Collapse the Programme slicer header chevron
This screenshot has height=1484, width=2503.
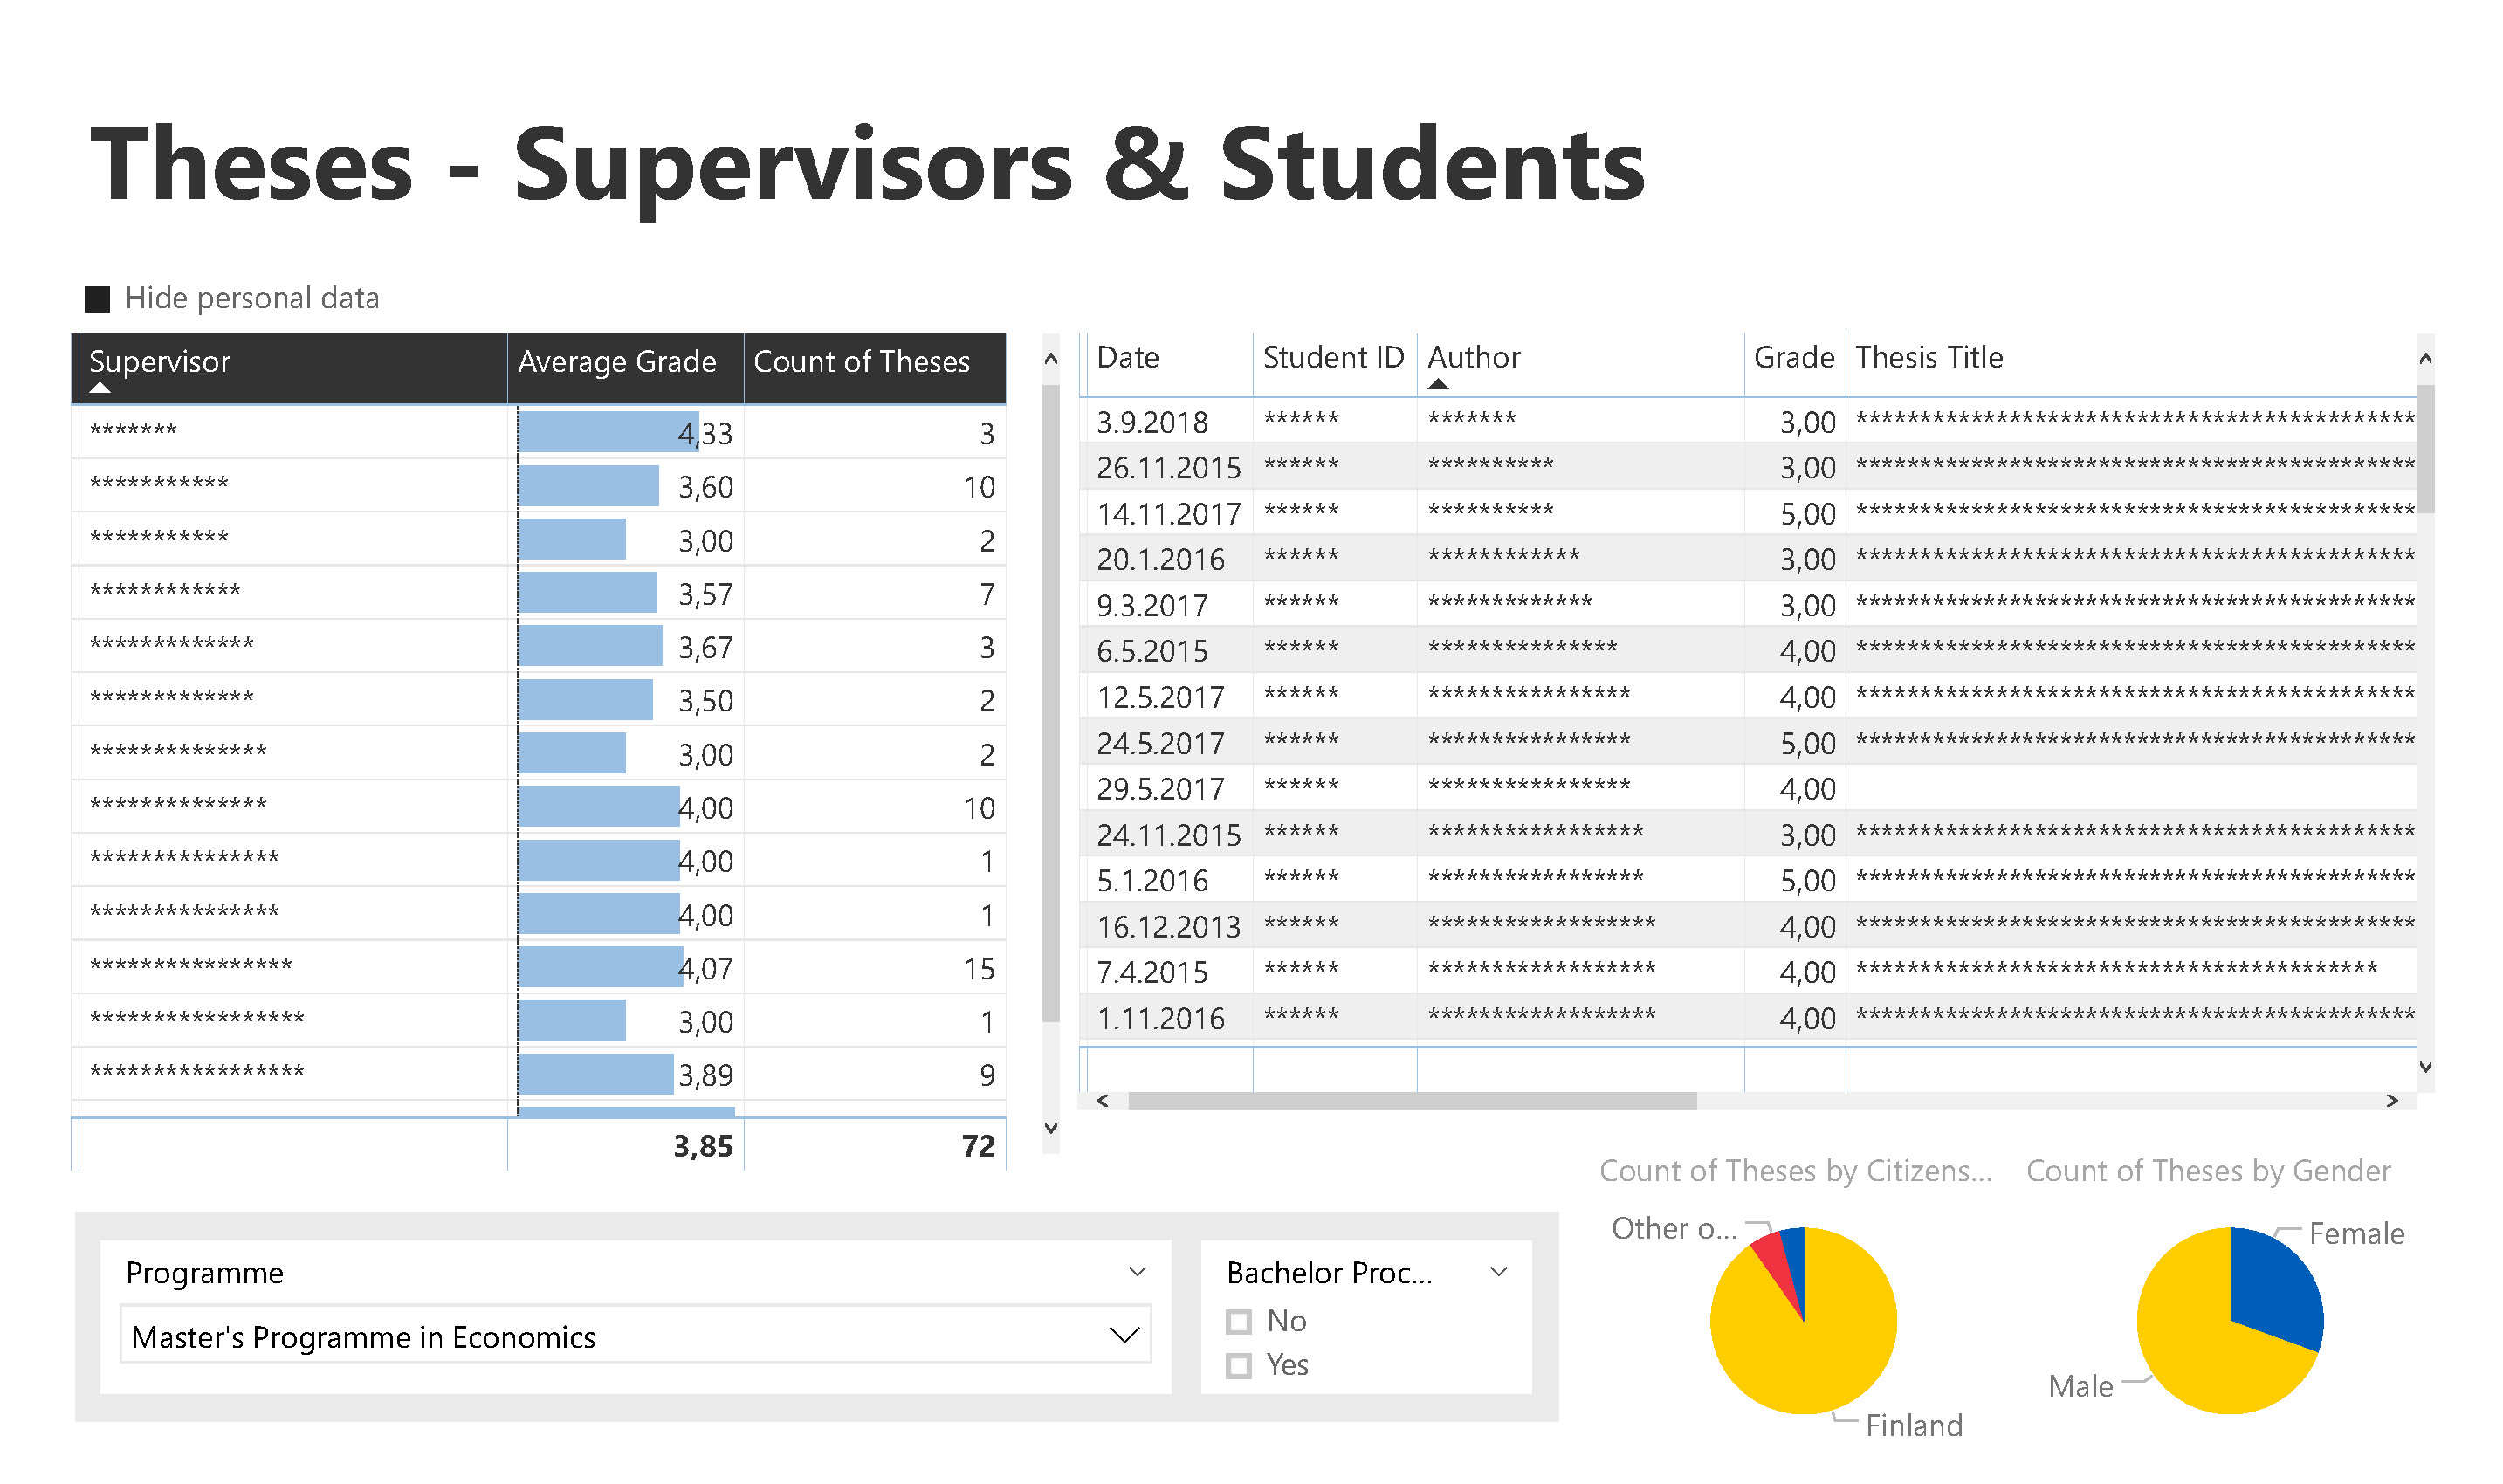click(x=1137, y=1272)
